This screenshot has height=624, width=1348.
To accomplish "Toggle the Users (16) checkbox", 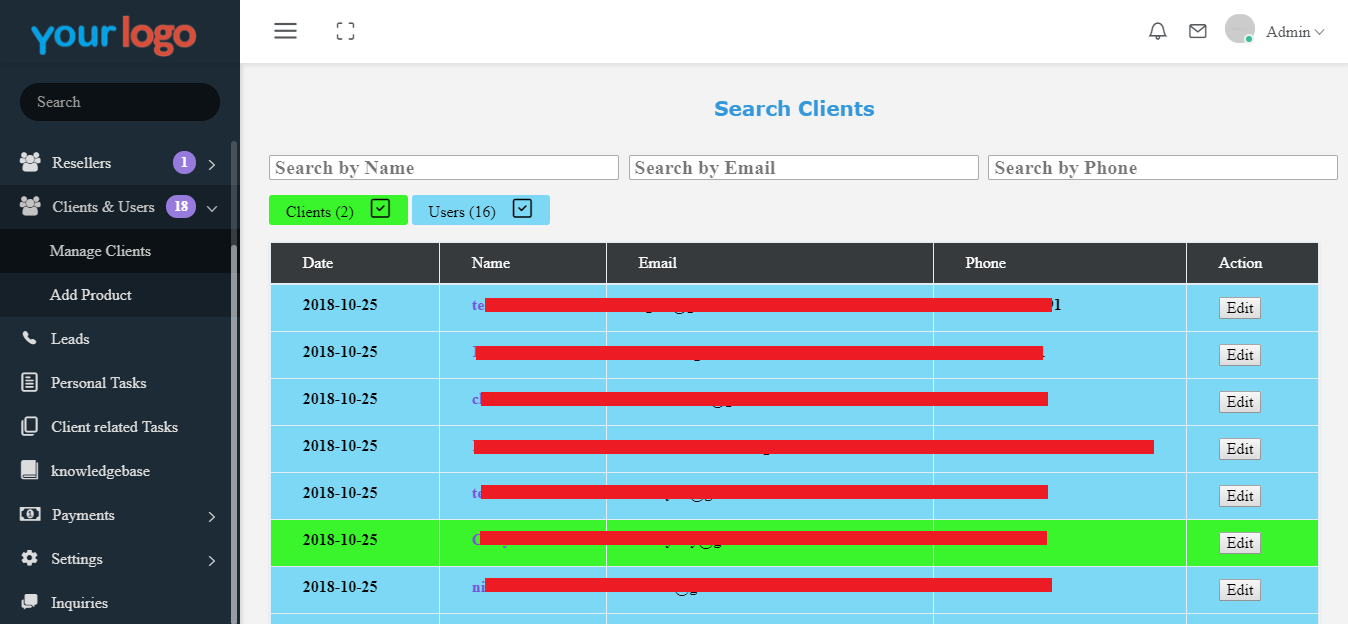I will point(522,209).
